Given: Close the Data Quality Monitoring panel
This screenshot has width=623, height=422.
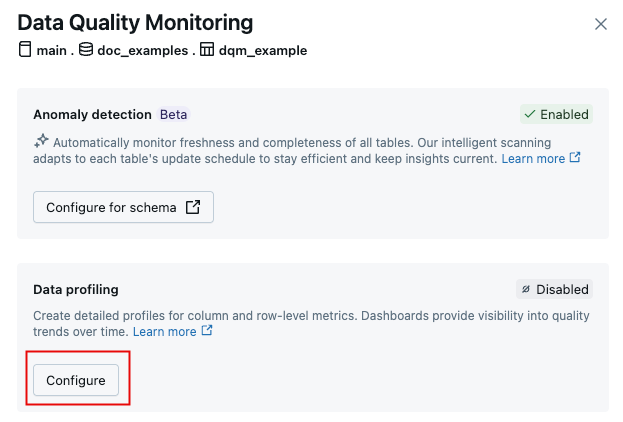Looking at the screenshot, I should click(601, 24).
